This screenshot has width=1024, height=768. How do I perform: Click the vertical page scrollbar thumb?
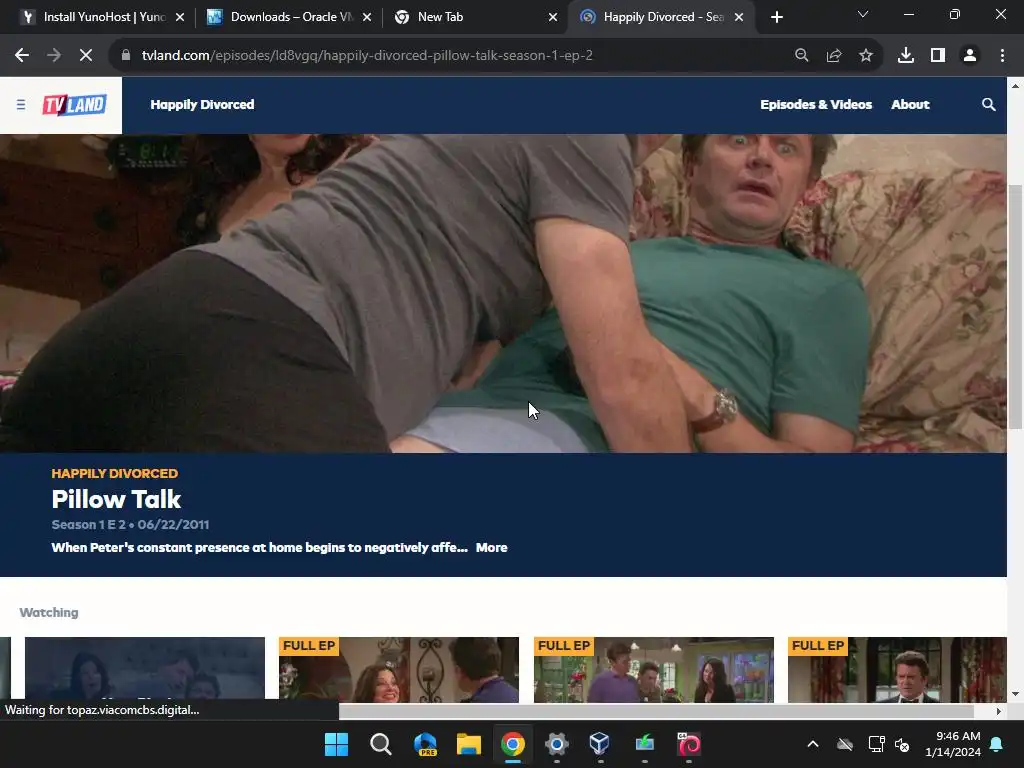pos(1015,307)
